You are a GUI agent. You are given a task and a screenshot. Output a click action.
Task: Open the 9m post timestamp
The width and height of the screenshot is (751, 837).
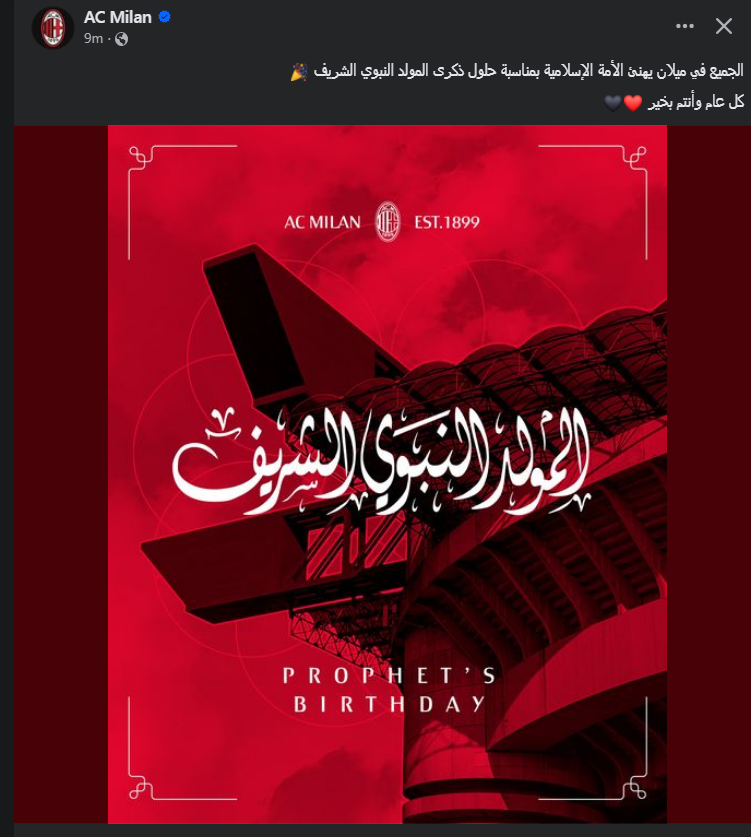click(93, 38)
